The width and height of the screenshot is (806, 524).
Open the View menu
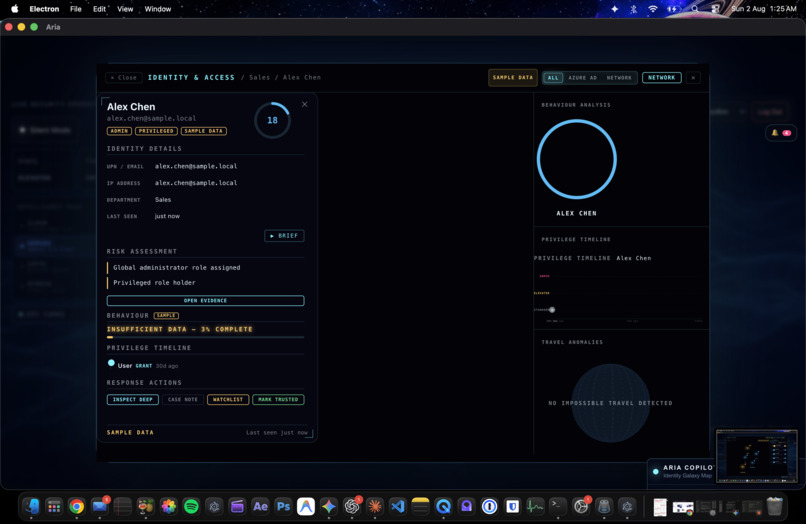(125, 9)
